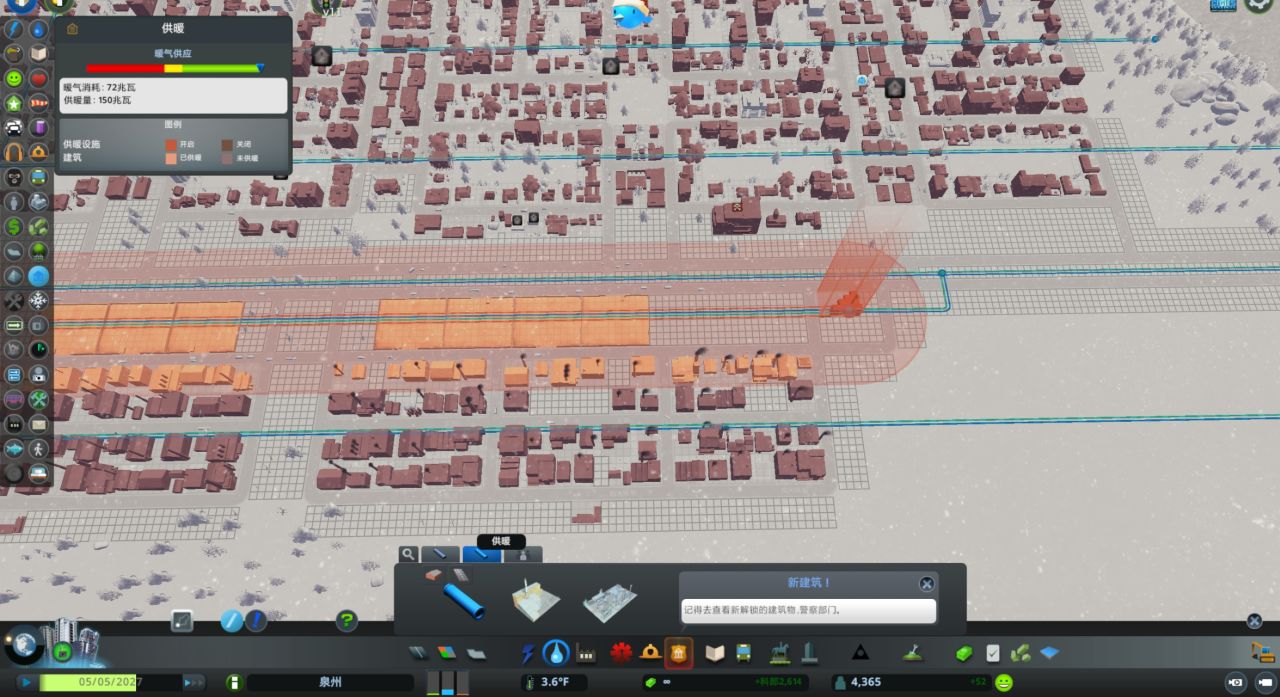Image resolution: width=1280 pixels, height=697 pixels.
Task: Click the 未供暖 legend color swatch
Action: pos(227,158)
